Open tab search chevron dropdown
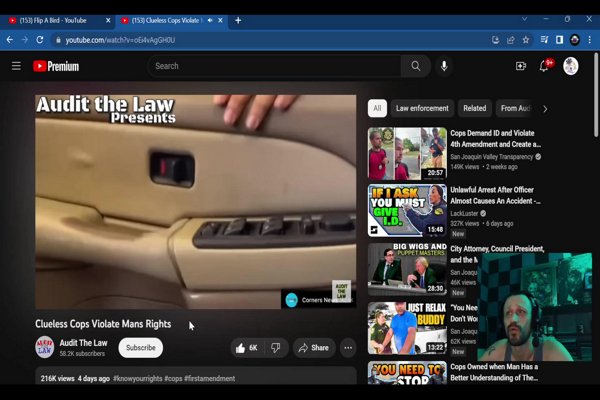600x400 pixels. coord(525,19)
